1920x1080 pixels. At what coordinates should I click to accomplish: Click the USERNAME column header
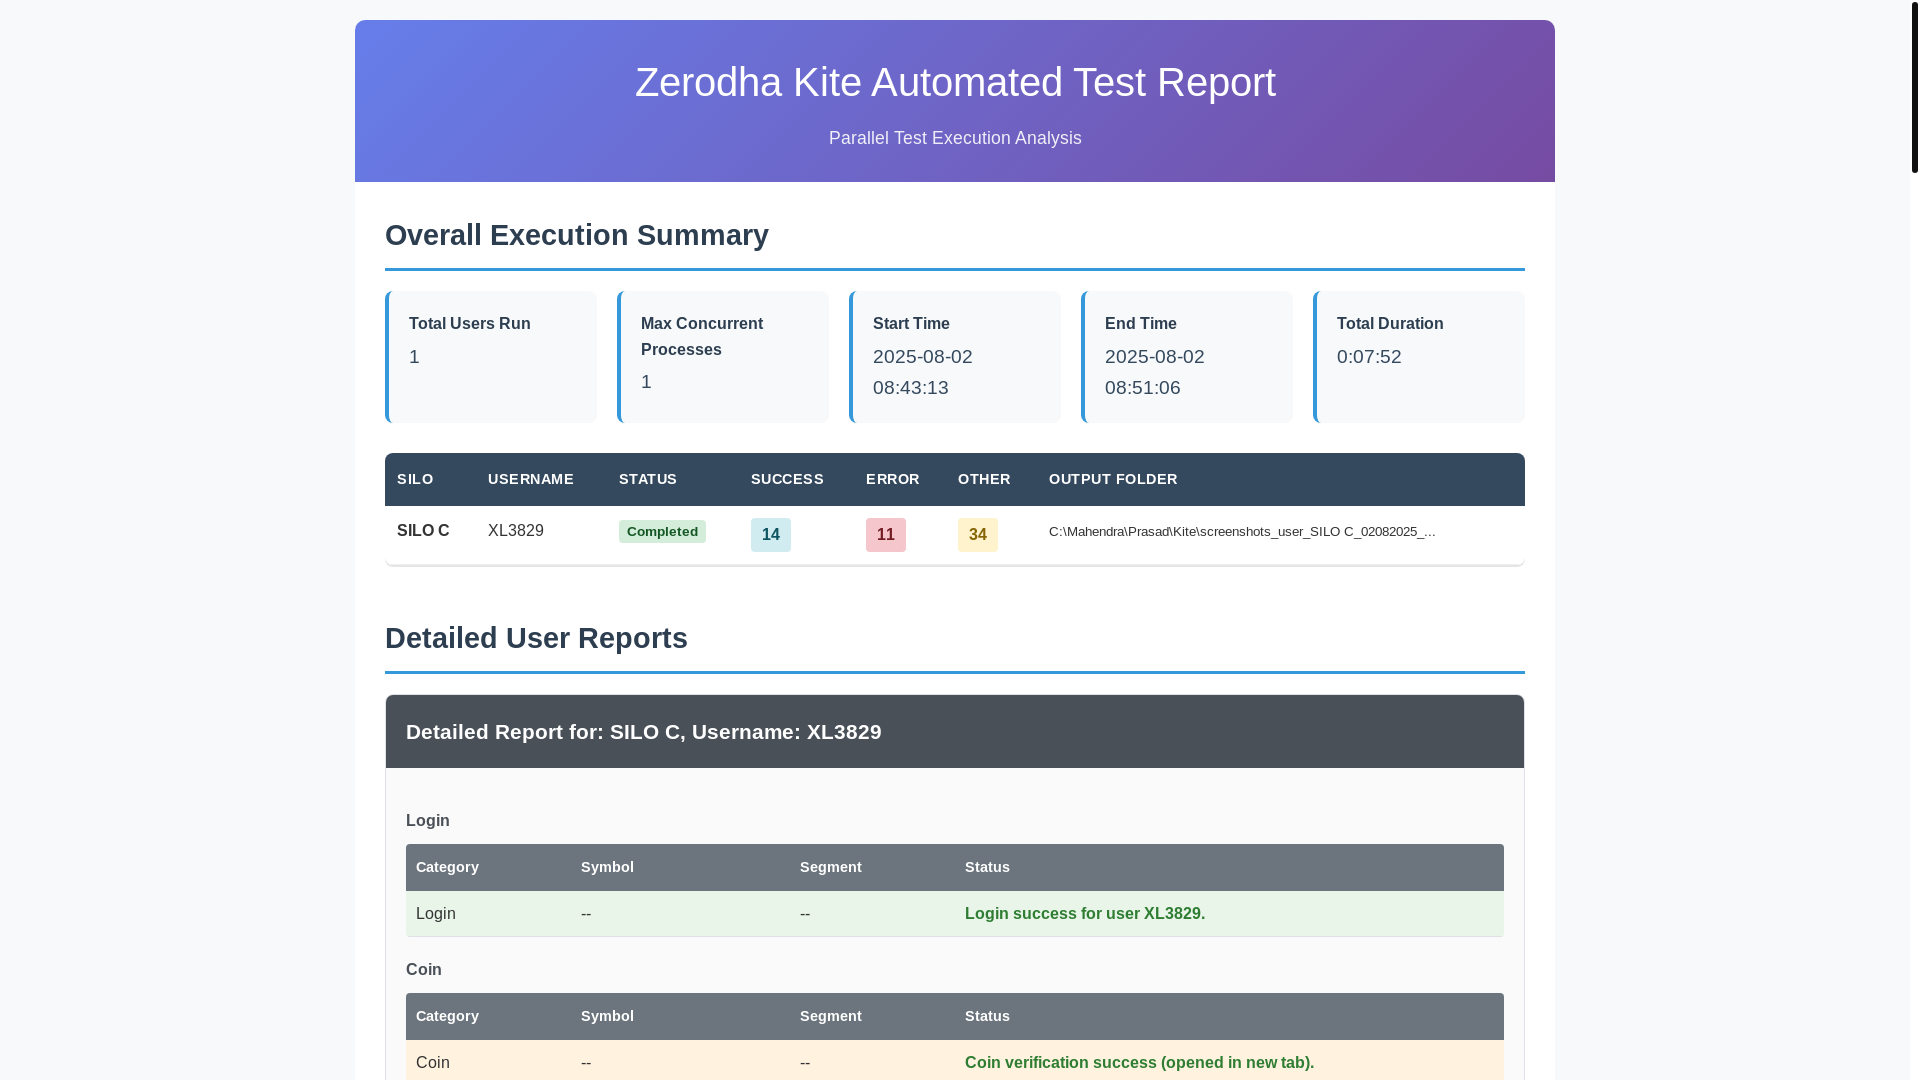pos(531,479)
